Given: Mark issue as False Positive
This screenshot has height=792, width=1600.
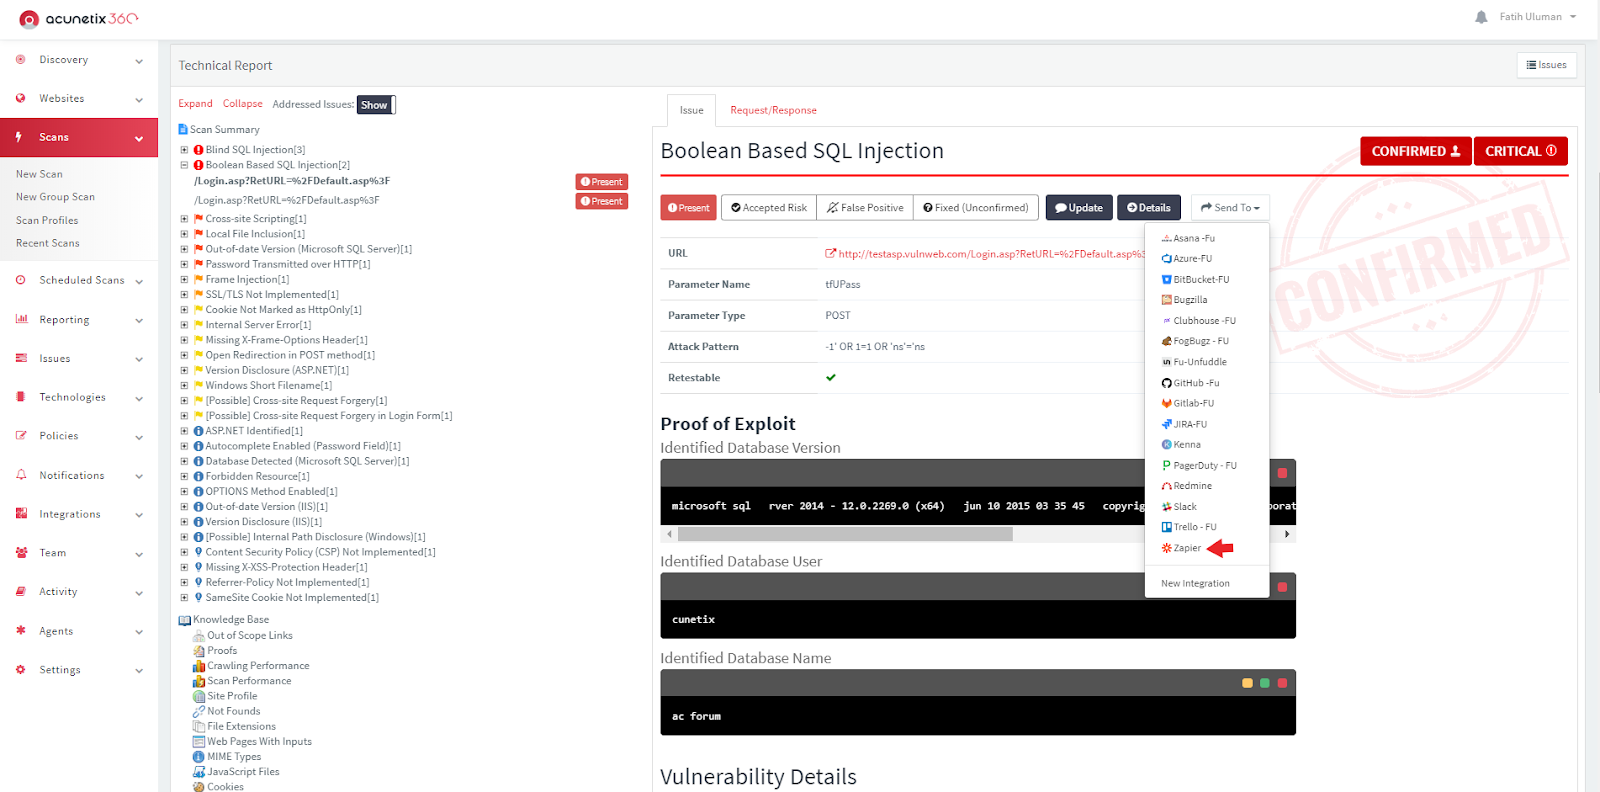Looking at the screenshot, I should 865,208.
